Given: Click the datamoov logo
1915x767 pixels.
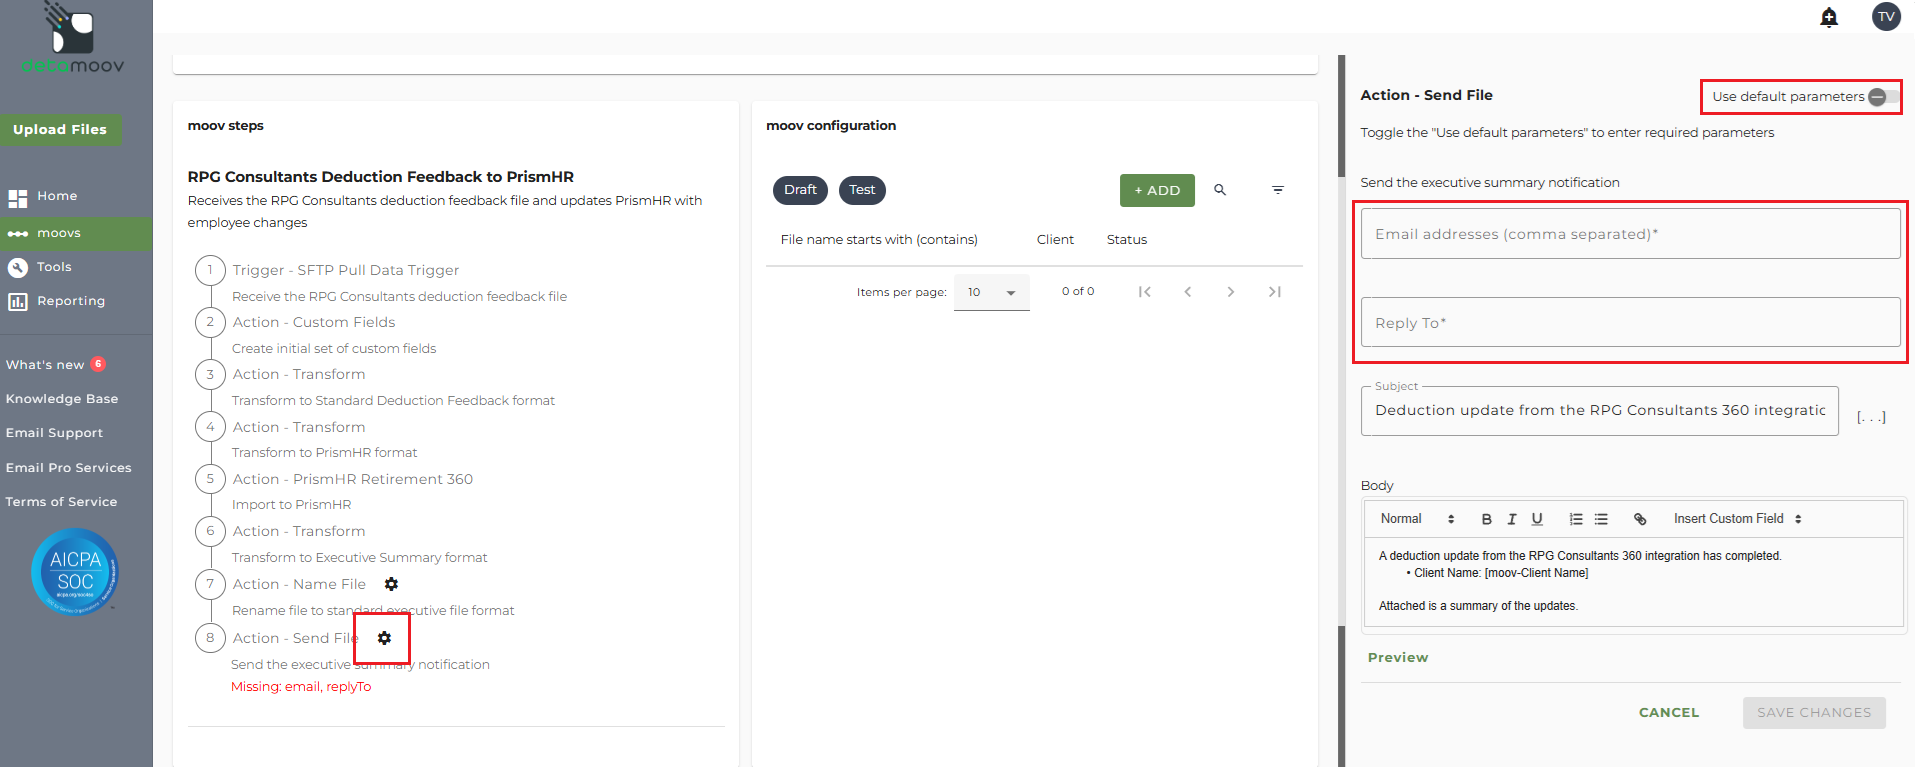Looking at the screenshot, I should [x=73, y=38].
